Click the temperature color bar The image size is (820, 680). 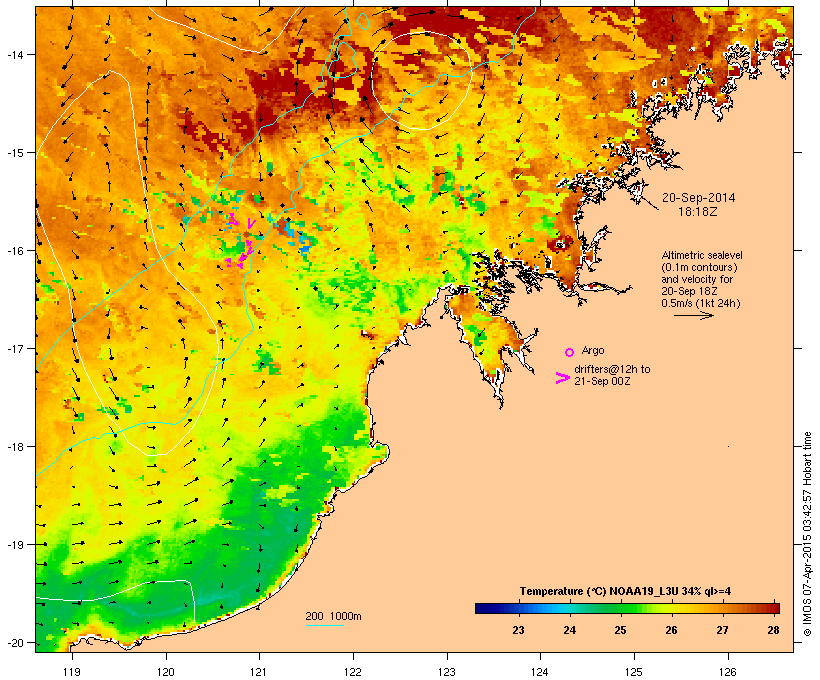click(x=628, y=608)
